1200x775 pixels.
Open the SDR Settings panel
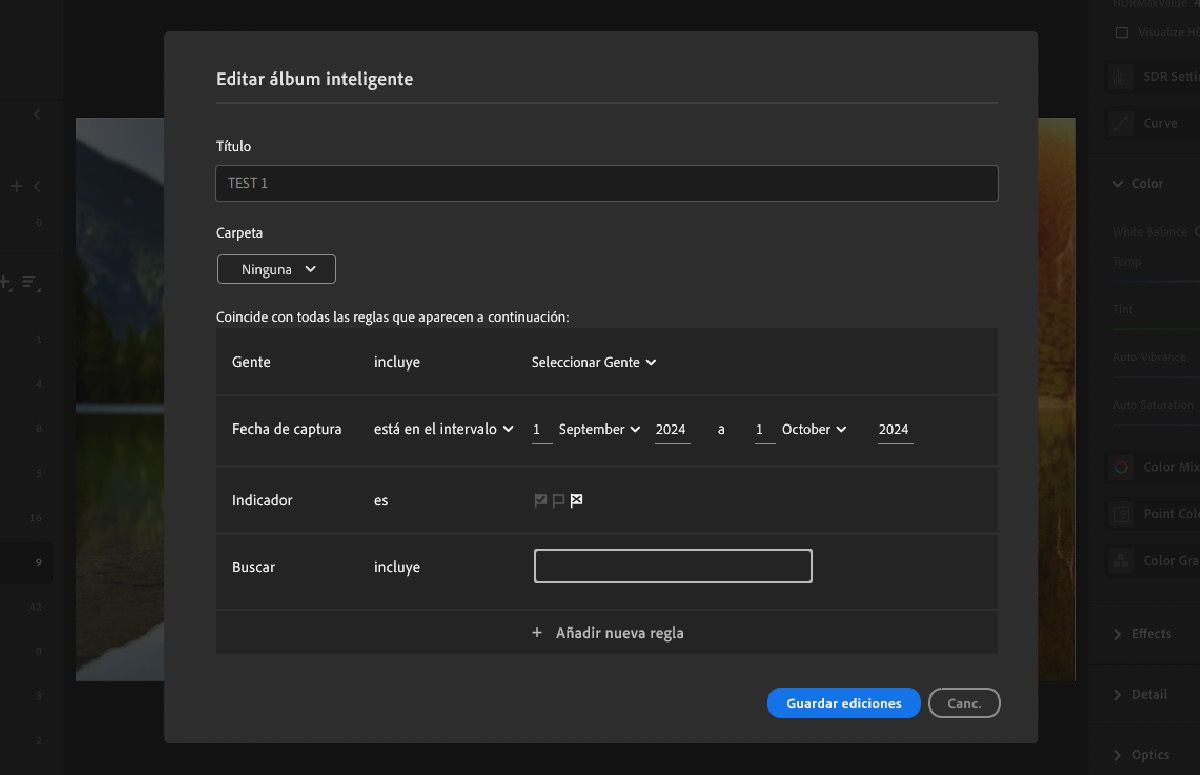(x=1120, y=76)
